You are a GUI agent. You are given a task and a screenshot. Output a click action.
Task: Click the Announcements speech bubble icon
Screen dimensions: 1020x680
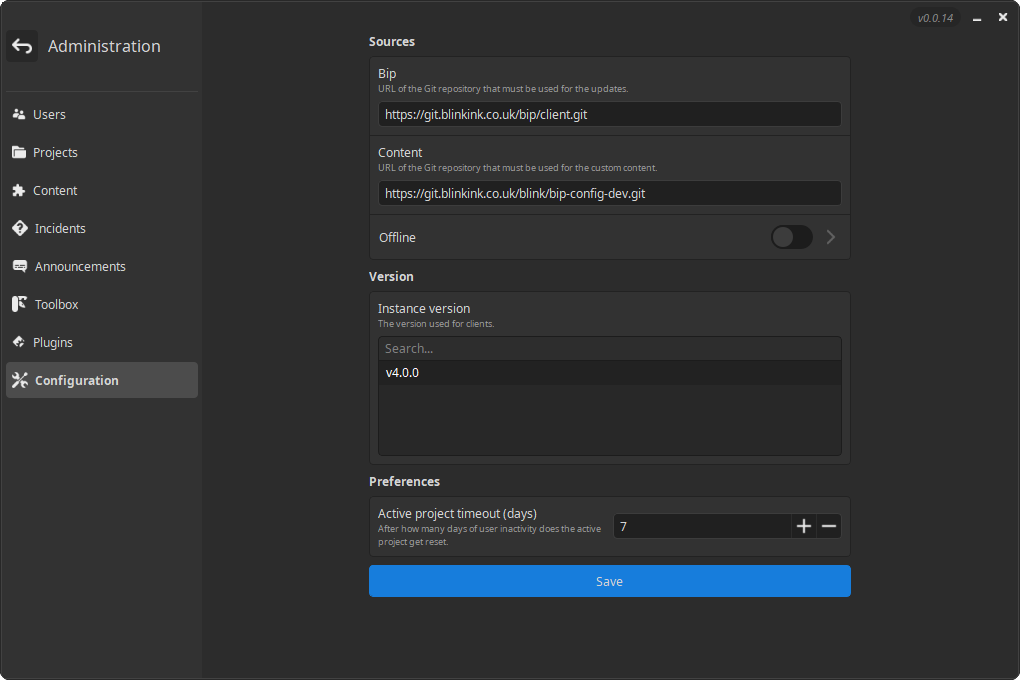coord(19,267)
